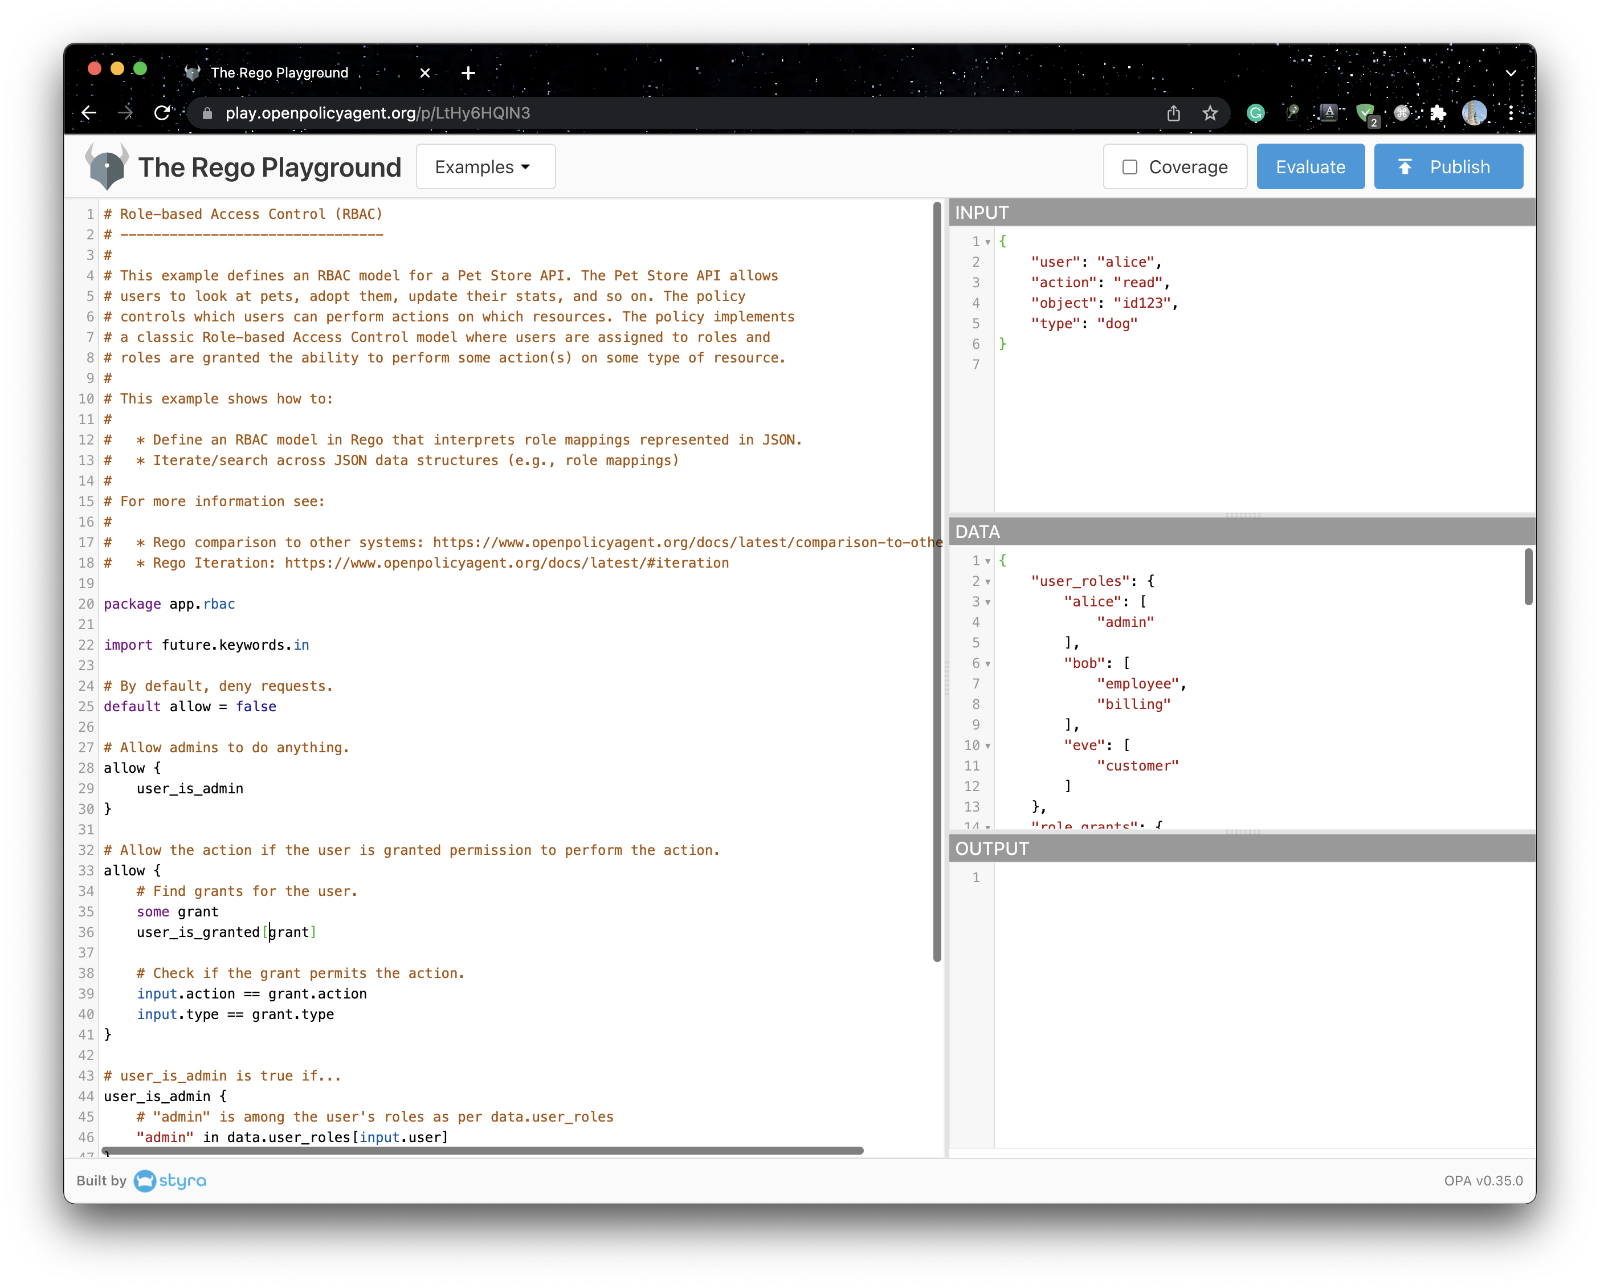View site info via the padlock icon

(x=208, y=113)
